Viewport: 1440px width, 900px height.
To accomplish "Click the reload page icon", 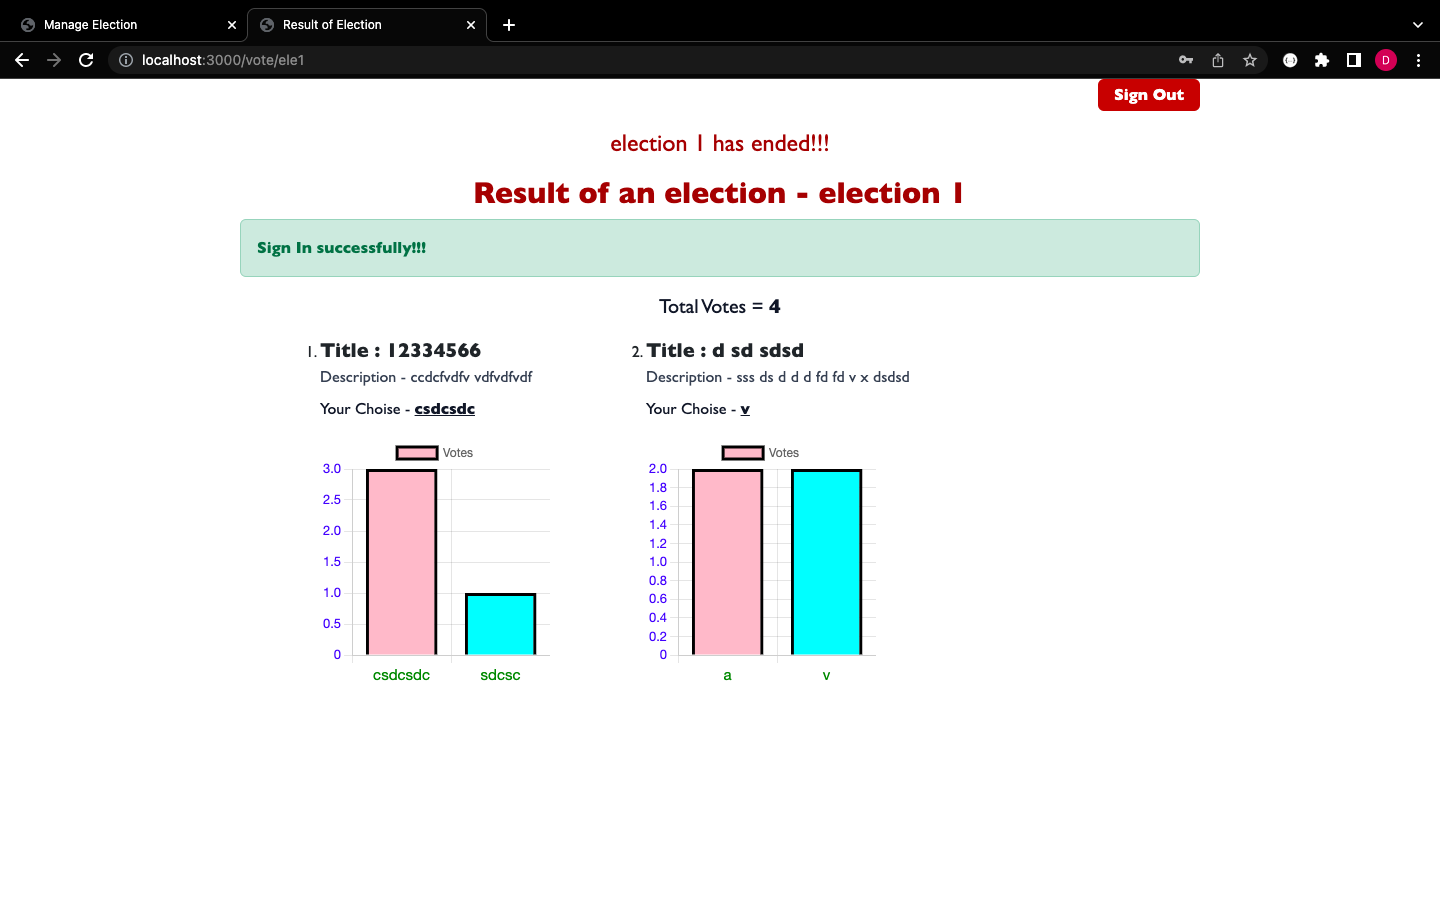I will pyautogui.click(x=86, y=60).
